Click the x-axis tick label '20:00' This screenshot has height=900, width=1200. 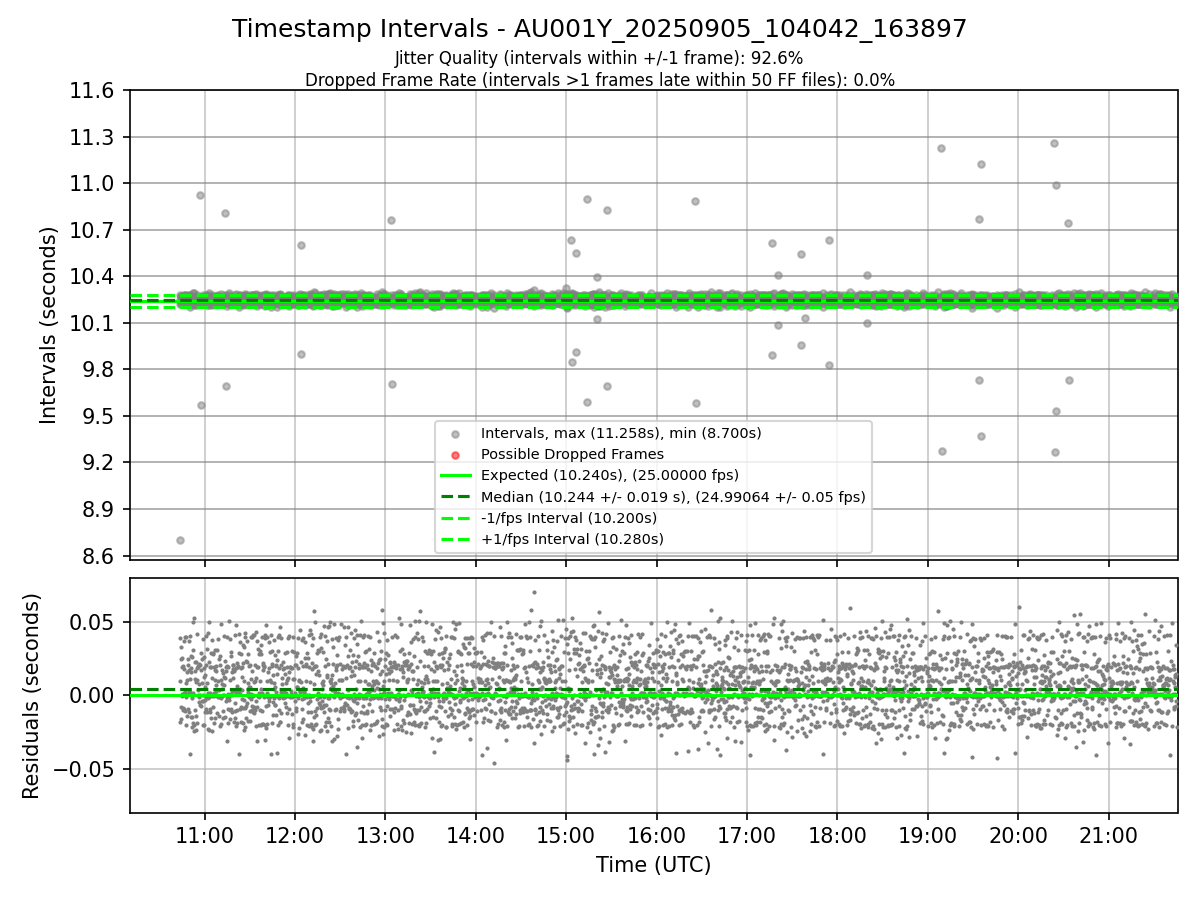click(1018, 835)
